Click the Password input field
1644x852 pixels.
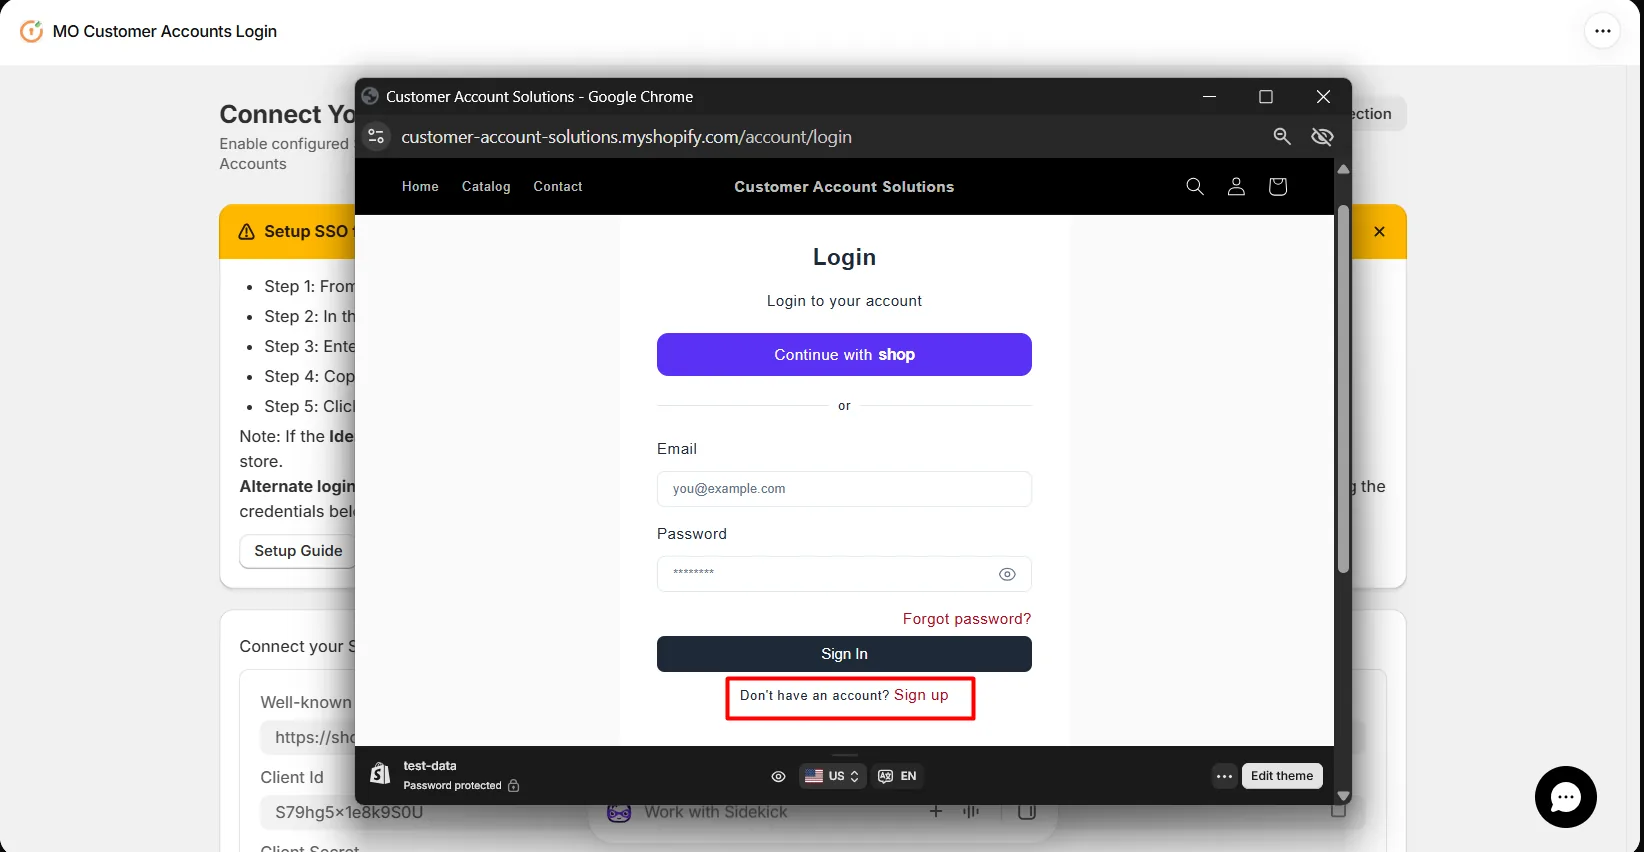pos(844,574)
